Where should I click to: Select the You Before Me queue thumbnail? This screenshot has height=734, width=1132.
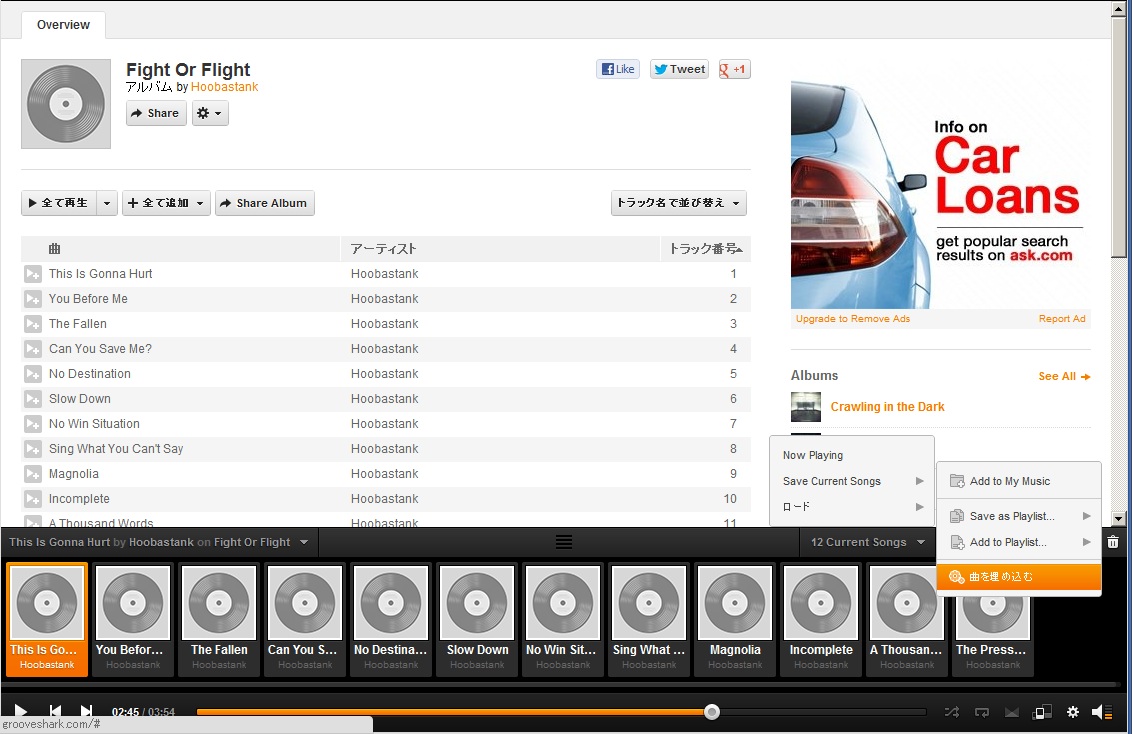(x=133, y=620)
